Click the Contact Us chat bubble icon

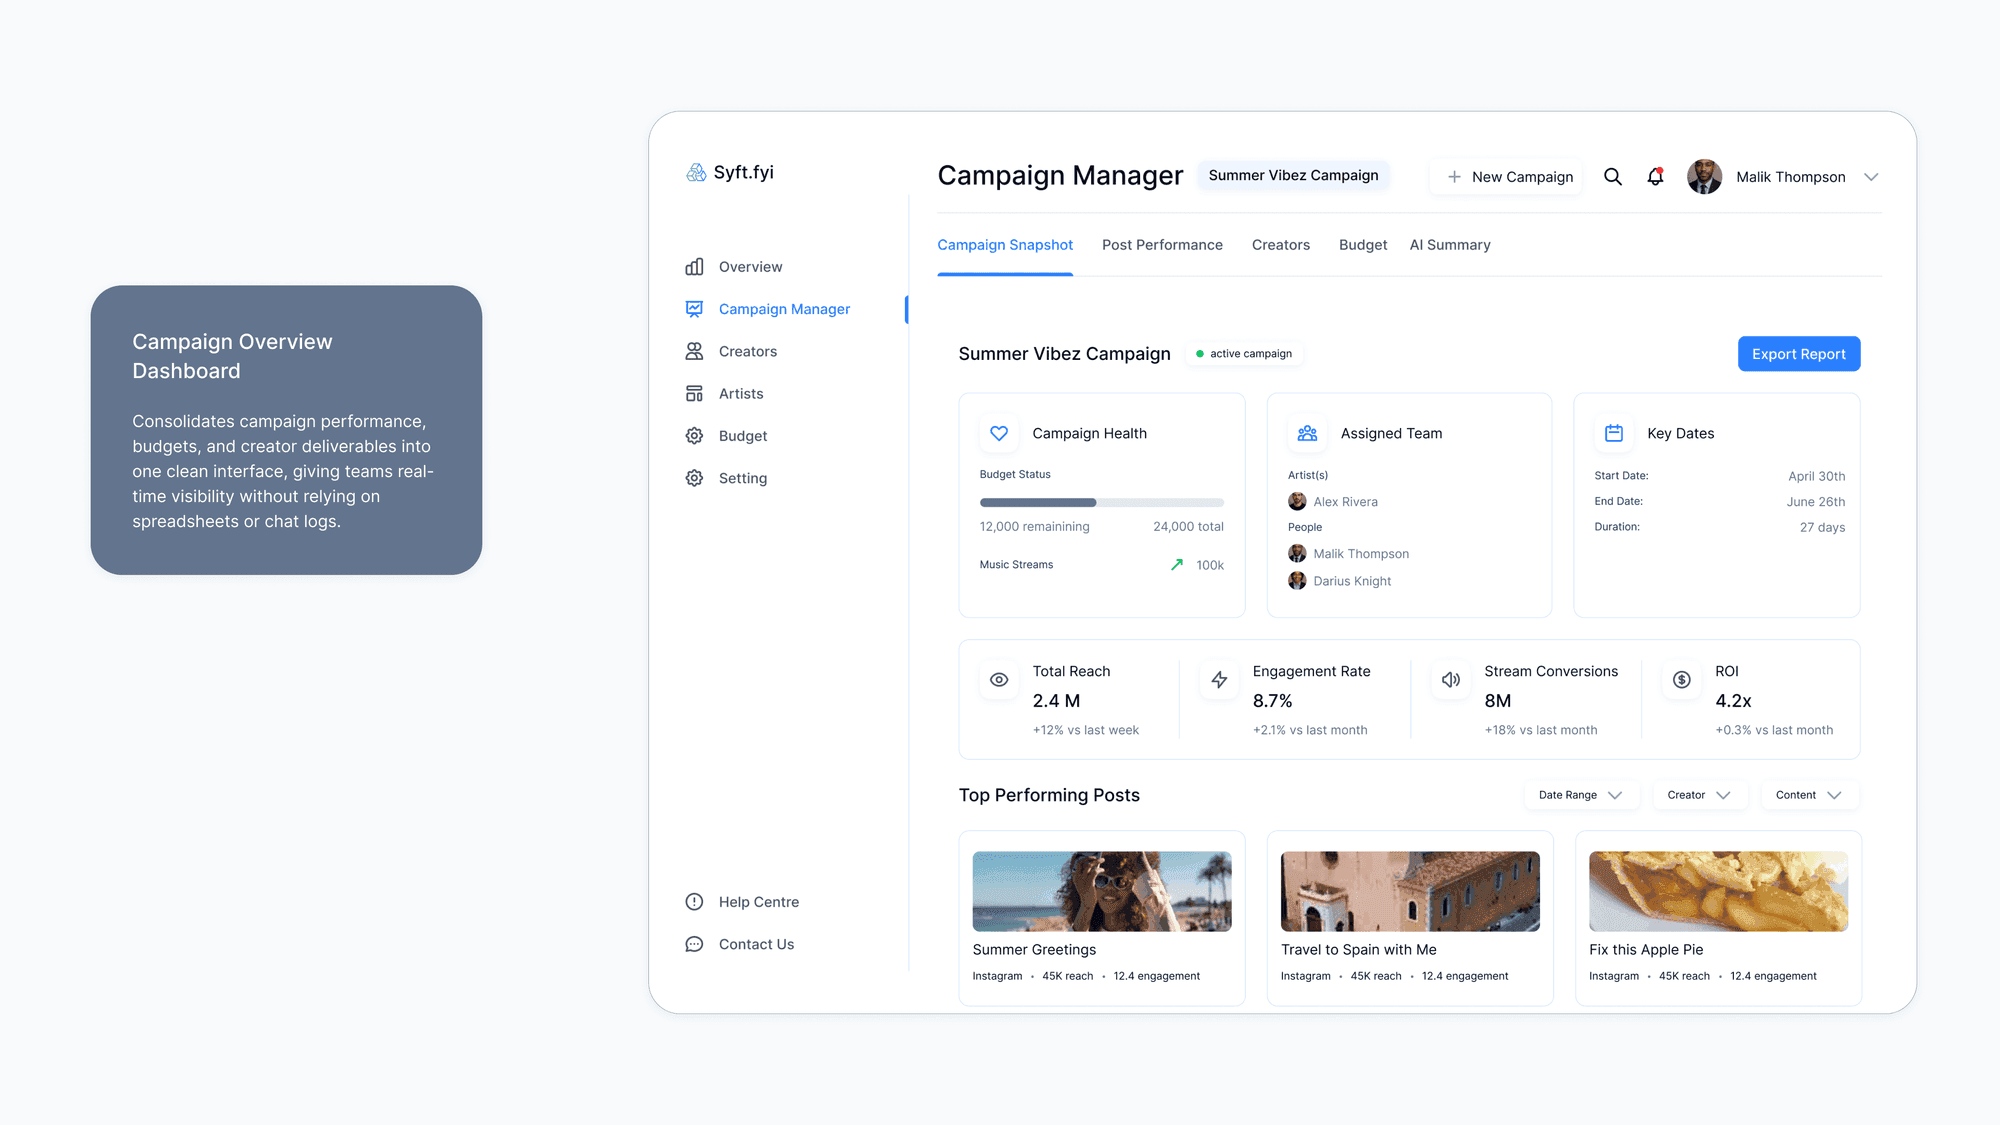pyautogui.click(x=694, y=944)
